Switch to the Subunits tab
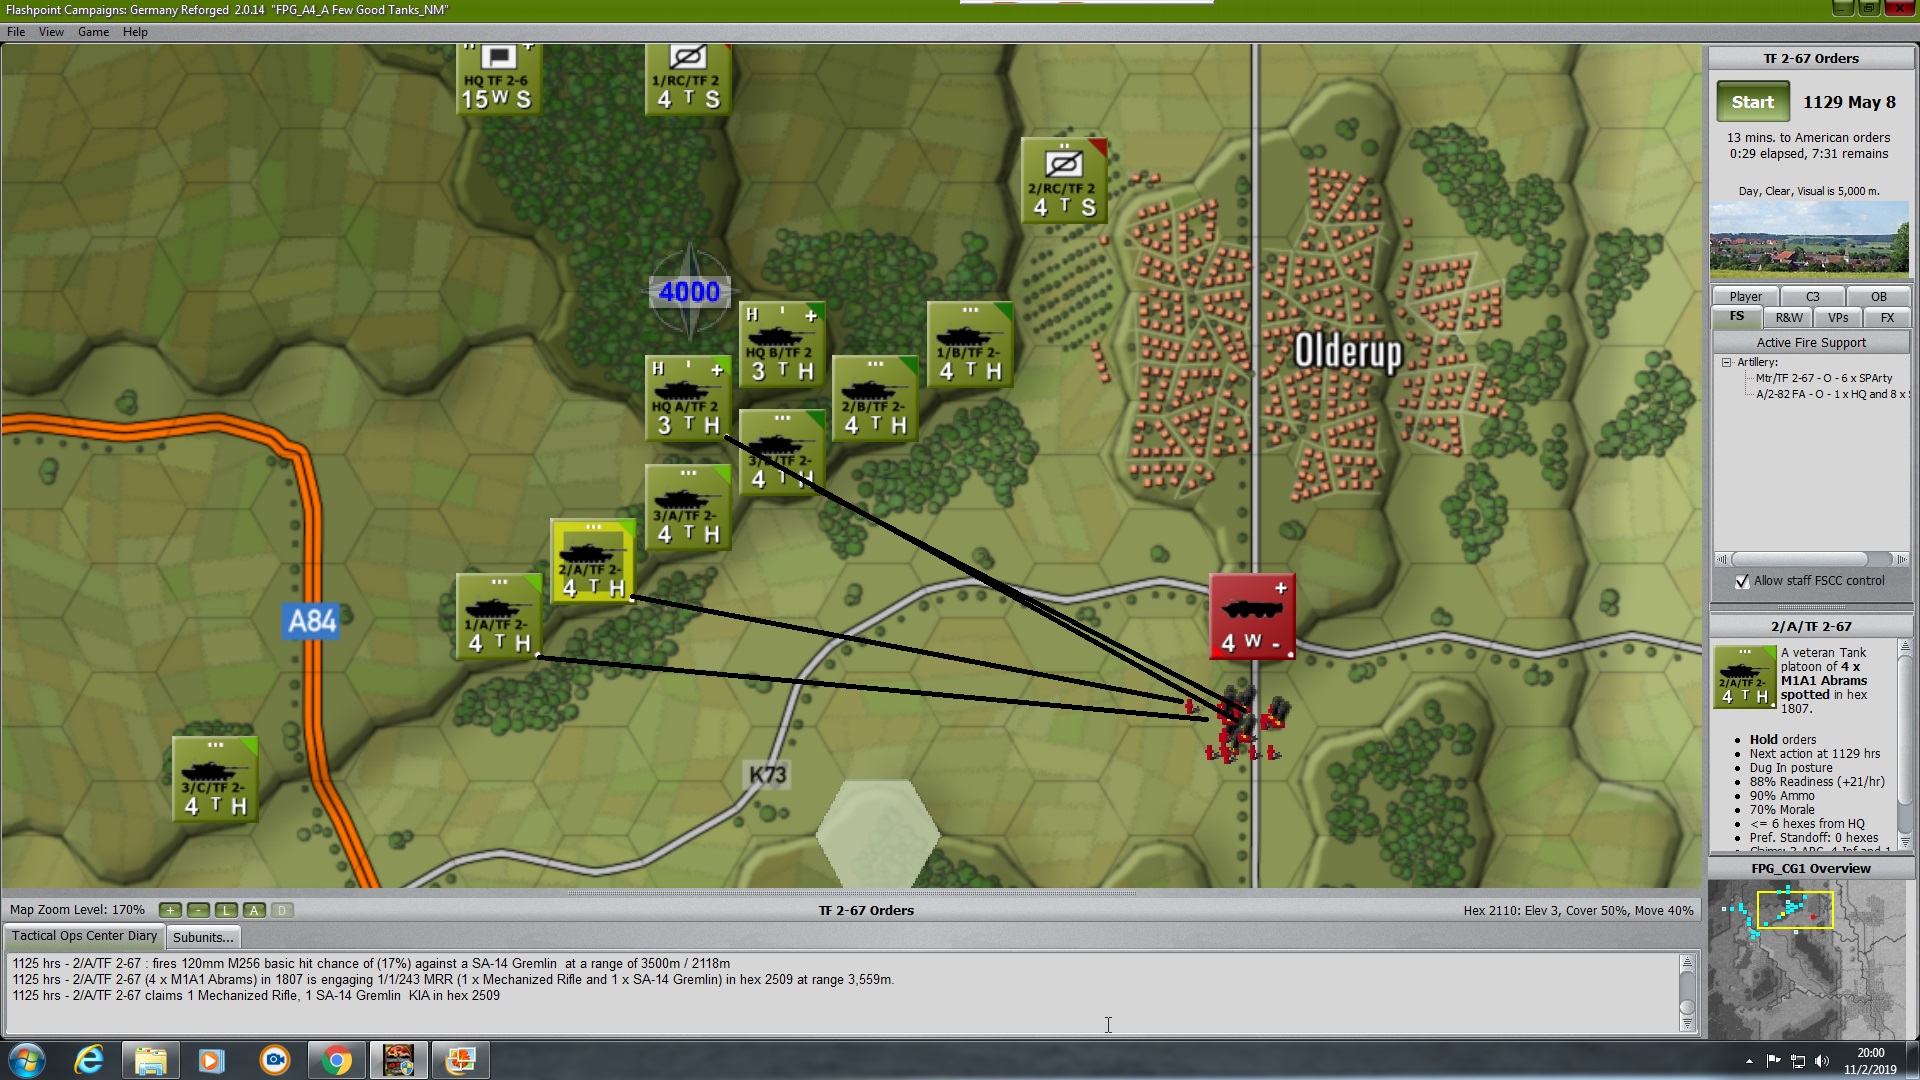 [x=203, y=937]
